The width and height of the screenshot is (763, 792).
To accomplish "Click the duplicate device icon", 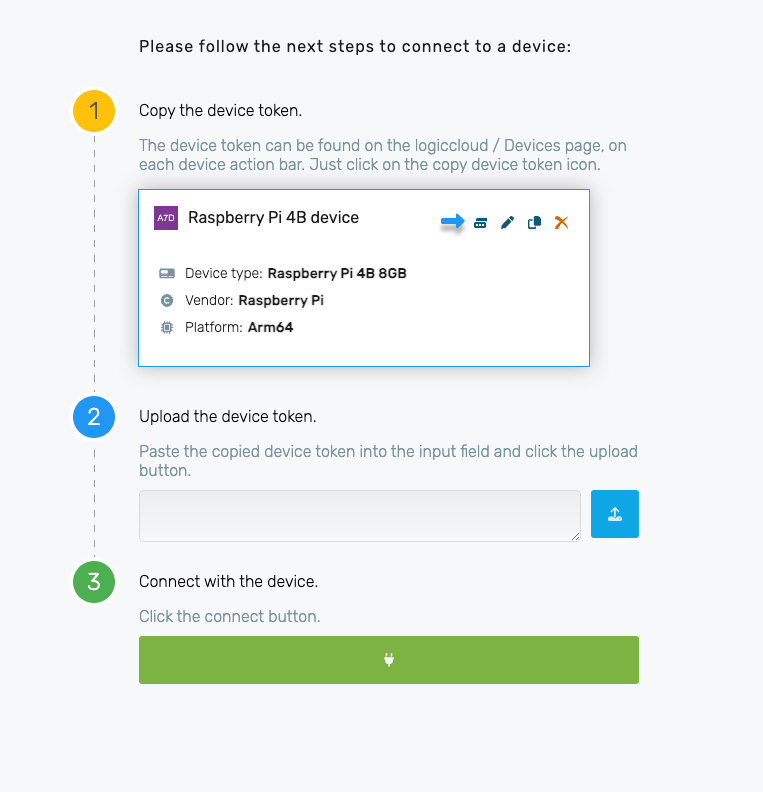I will point(534,222).
